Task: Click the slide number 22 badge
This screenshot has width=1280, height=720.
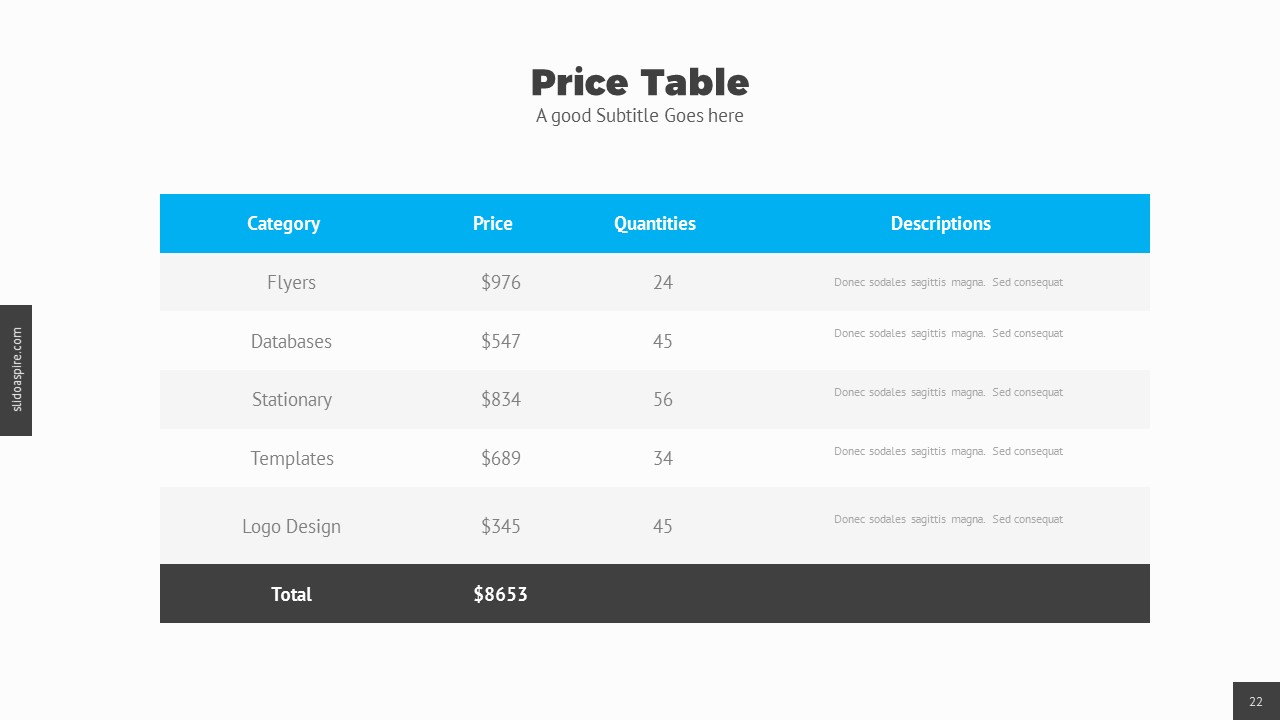Action: click(1256, 701)
